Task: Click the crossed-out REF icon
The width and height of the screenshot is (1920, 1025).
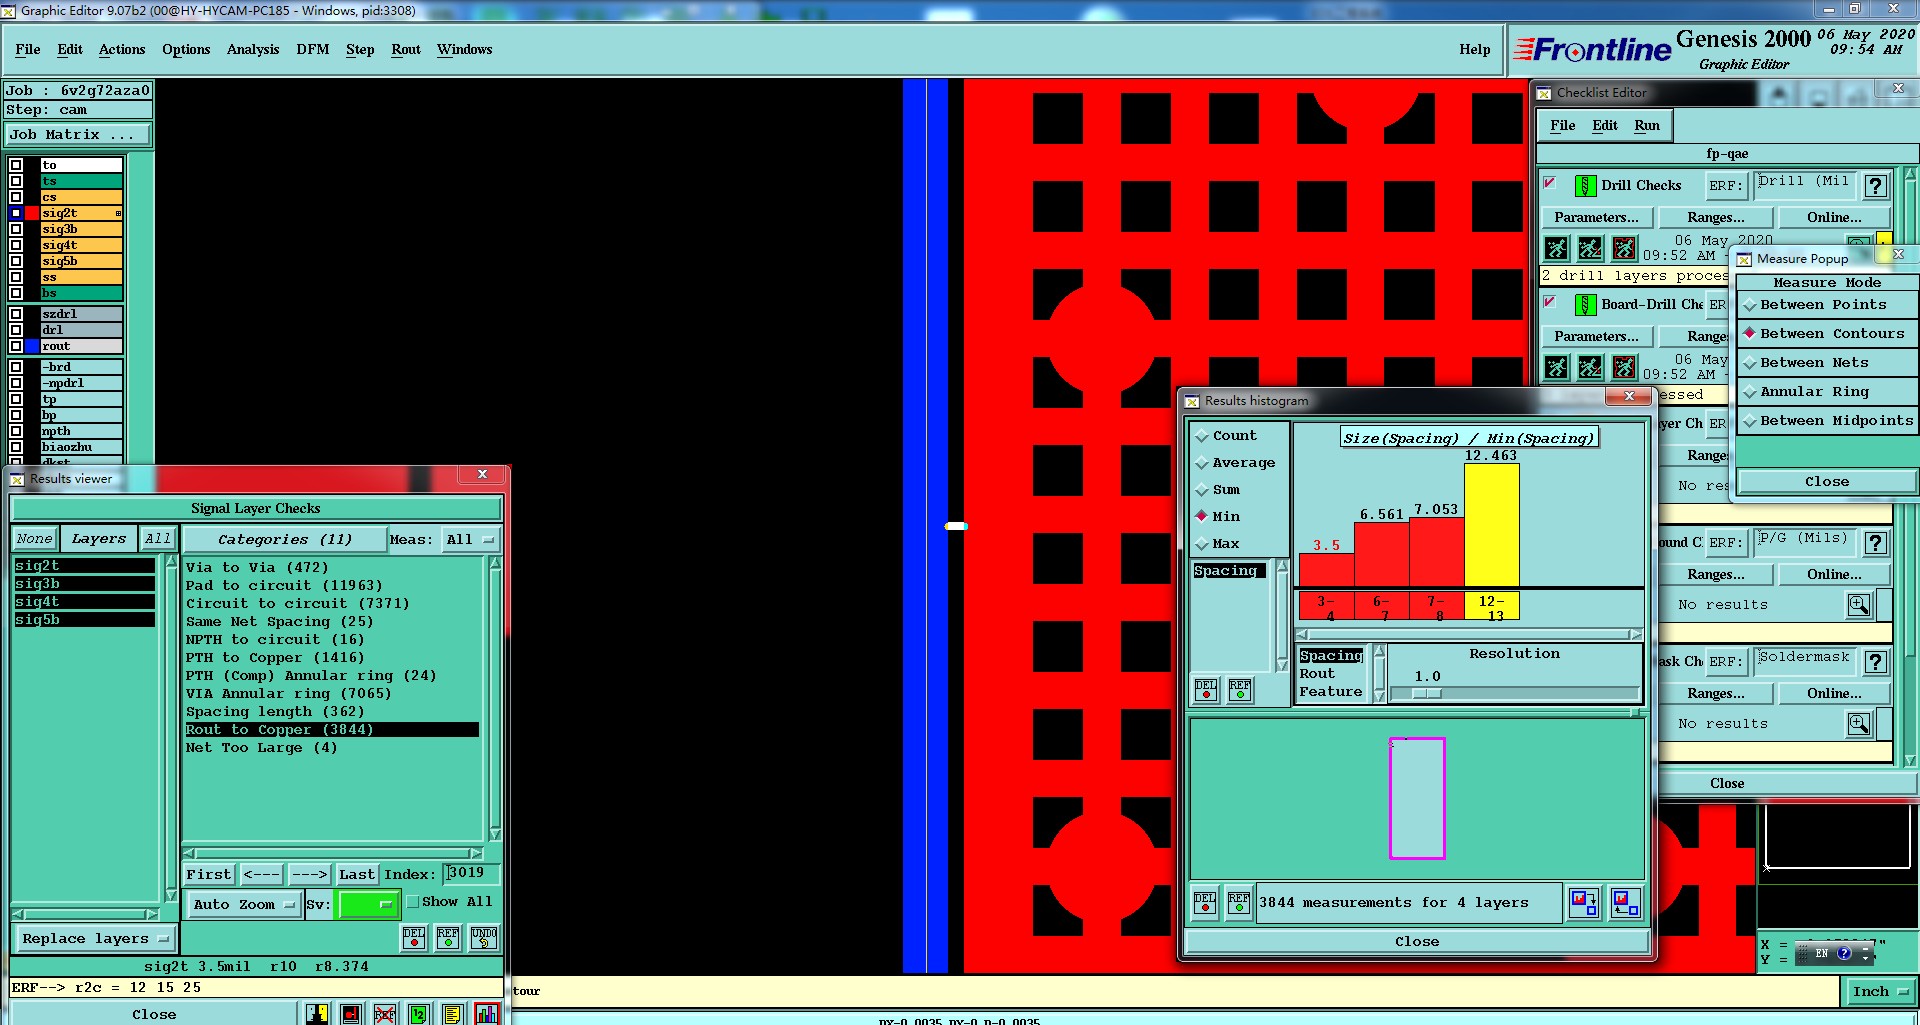Action: pyautogui.click(x=385, y=1014)
